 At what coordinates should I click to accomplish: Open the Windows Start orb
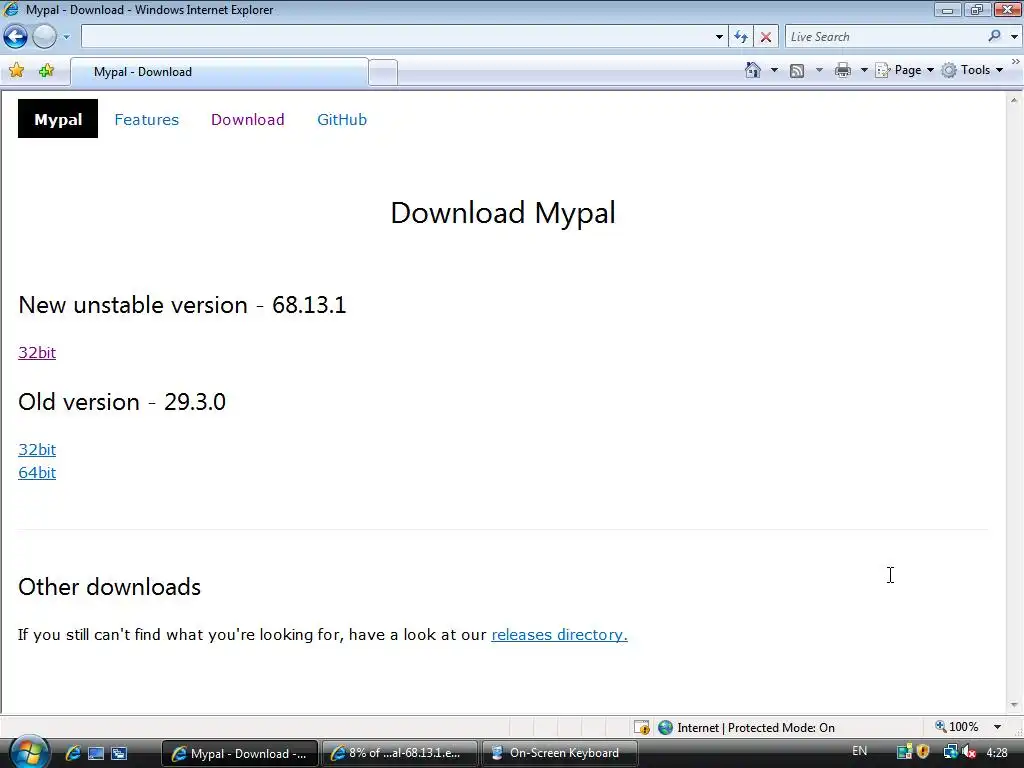point(29,751)
